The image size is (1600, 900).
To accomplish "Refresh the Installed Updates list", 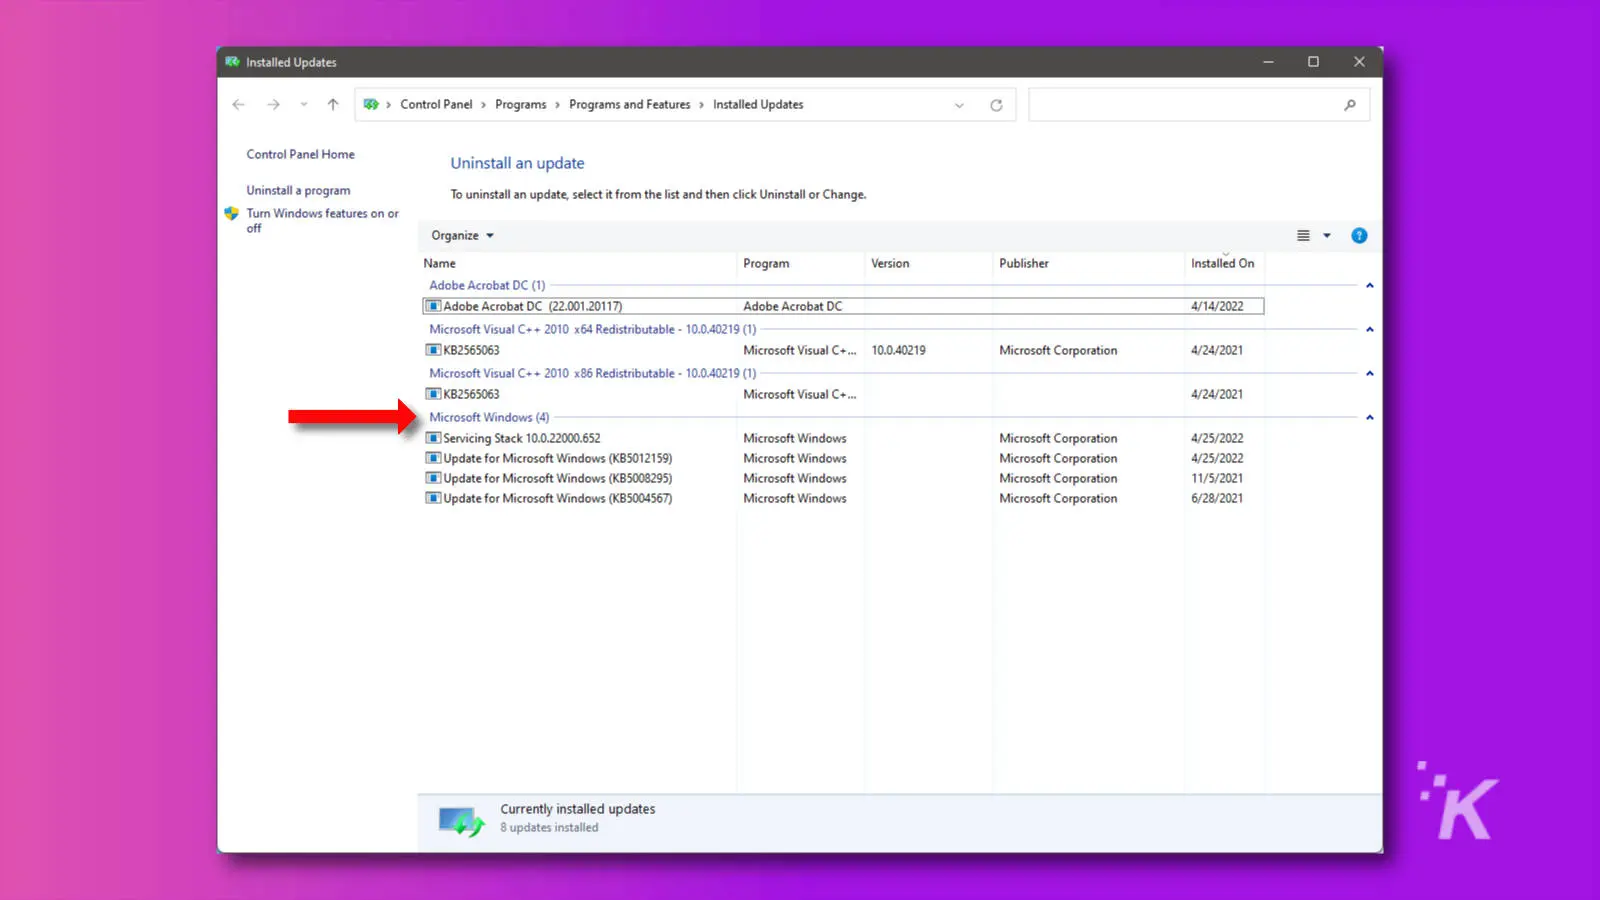I will coord(996,105).
